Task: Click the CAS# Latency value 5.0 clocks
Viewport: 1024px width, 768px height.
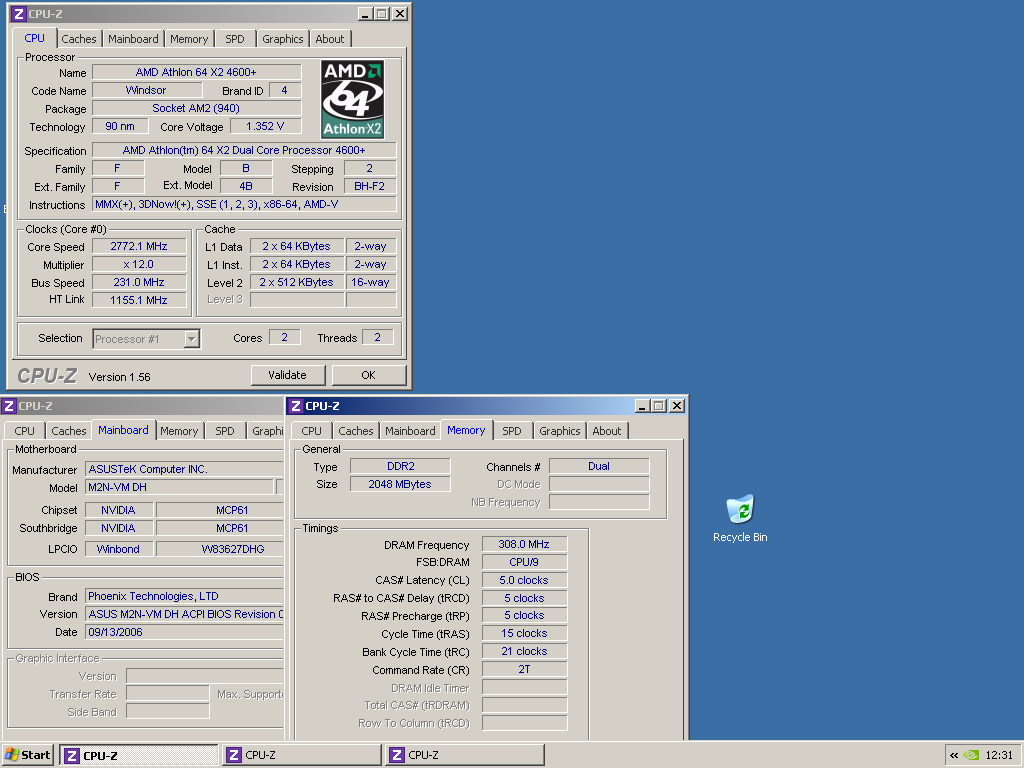Action: pos(524,580)
